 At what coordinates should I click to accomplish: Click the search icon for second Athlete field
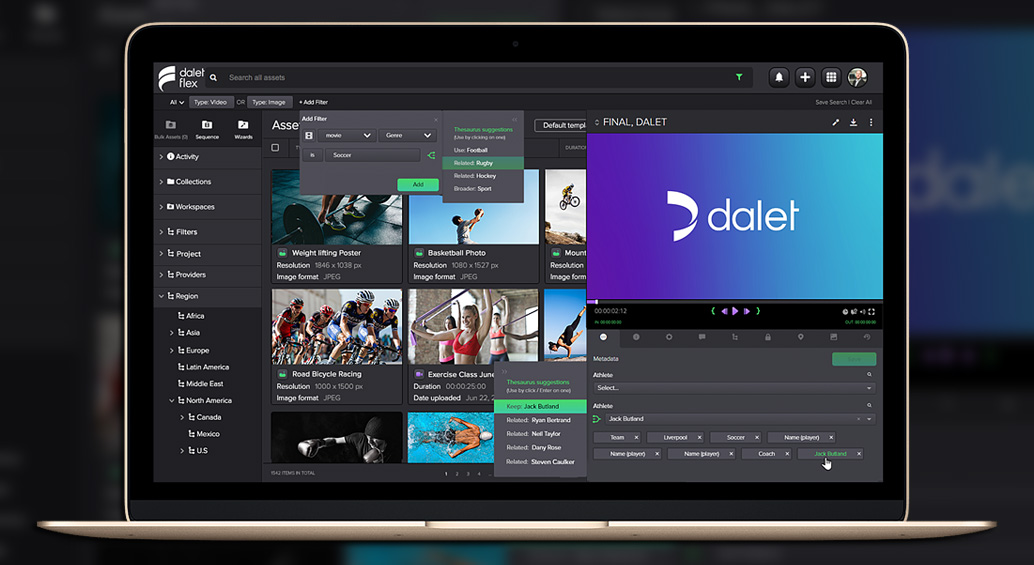(x=869, y=405)
